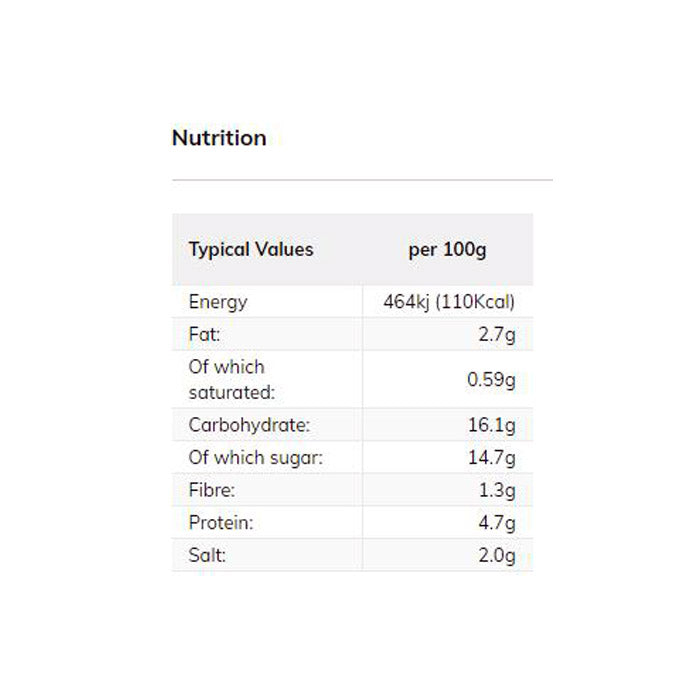Select the Of which saturated label
700x700 pixels.
pyautogui.click(x=231, y=380)
